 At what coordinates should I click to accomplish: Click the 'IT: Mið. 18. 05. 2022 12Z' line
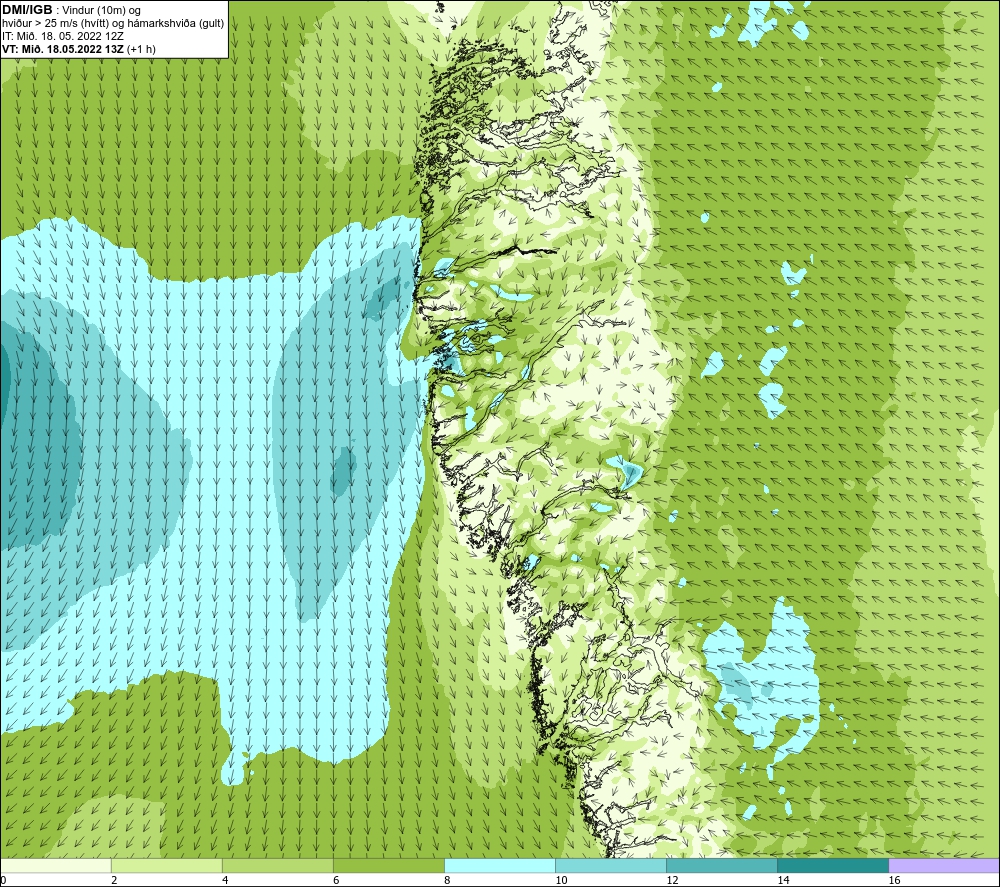coord(63,36)
